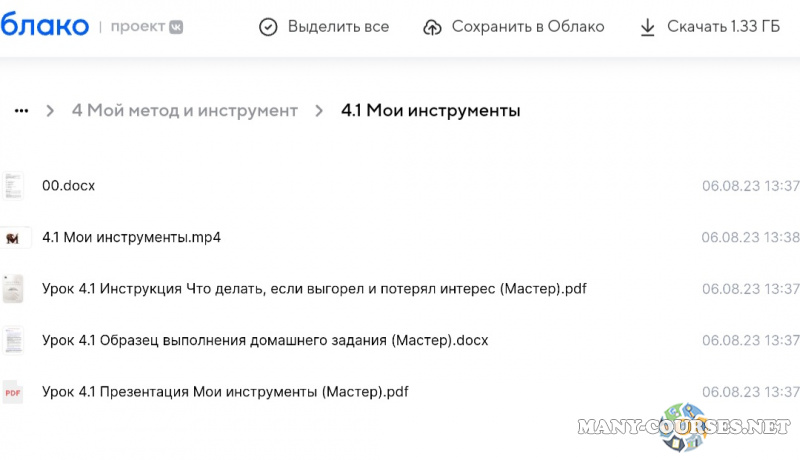The width and height of the screenshot is (800, 460).
Task: Click the current folder "4.1 Мои инструменты" breadcrumb
Action: [x=430, y=111]
